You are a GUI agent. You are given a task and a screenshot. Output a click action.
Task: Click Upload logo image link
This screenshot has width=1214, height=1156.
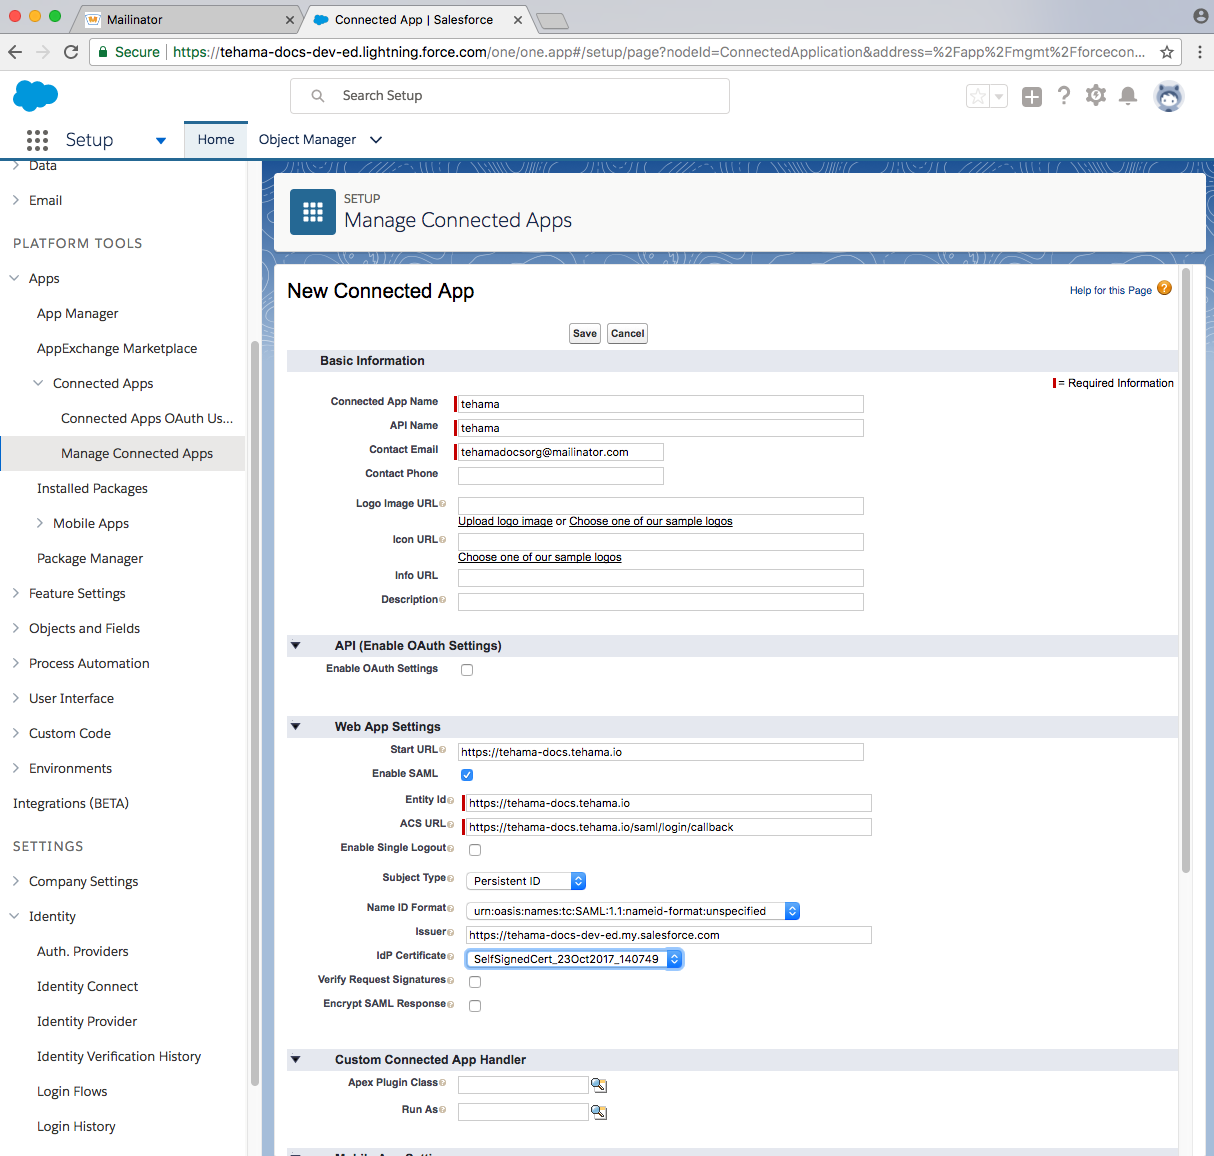[505, 521]
